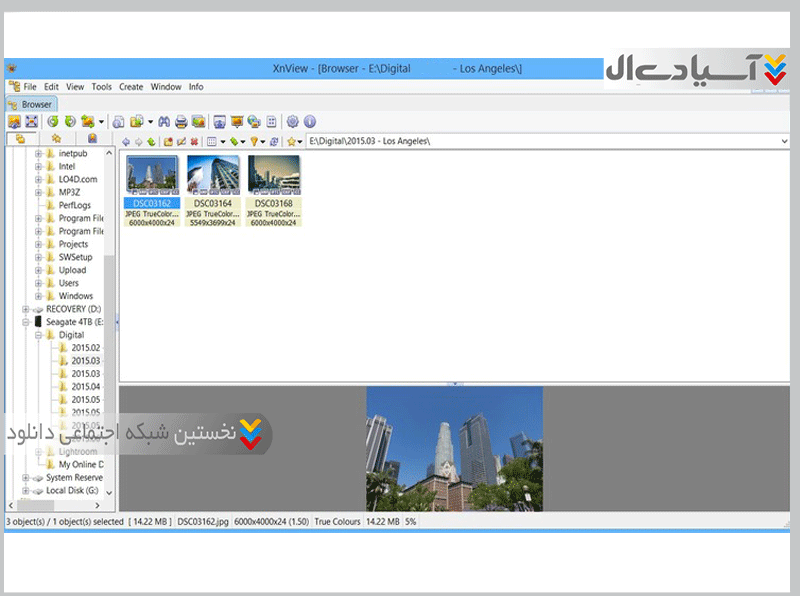800x600 pixels.
Task: Expand the RECOVERY (D:) drive node
Action: click(x=26, y=309)
